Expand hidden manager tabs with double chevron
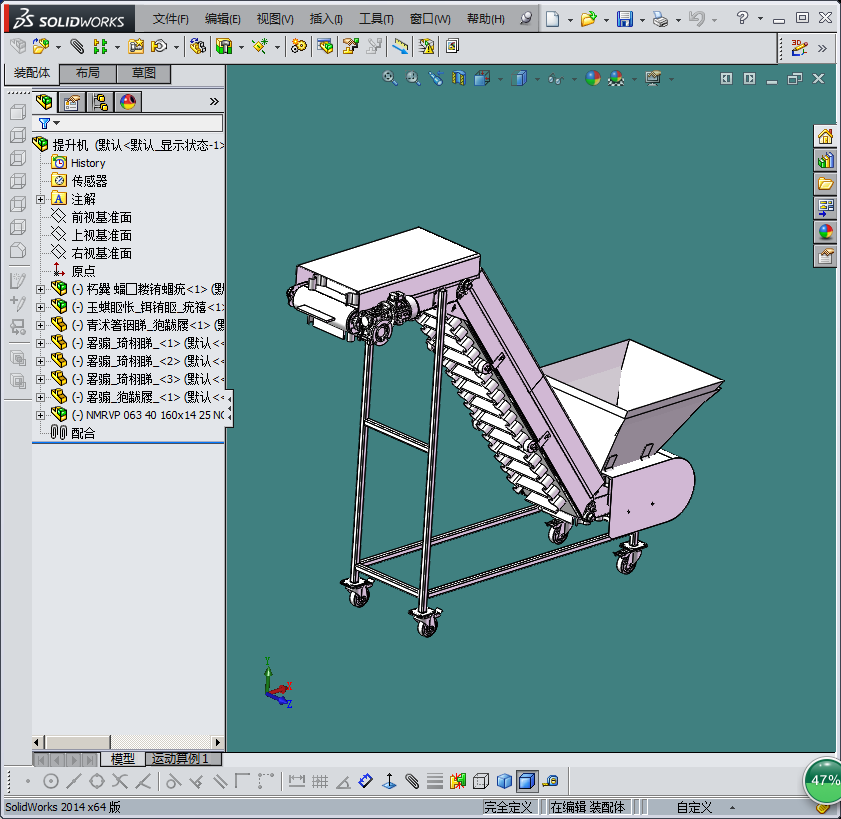841x819 pixels. (214, 101)
